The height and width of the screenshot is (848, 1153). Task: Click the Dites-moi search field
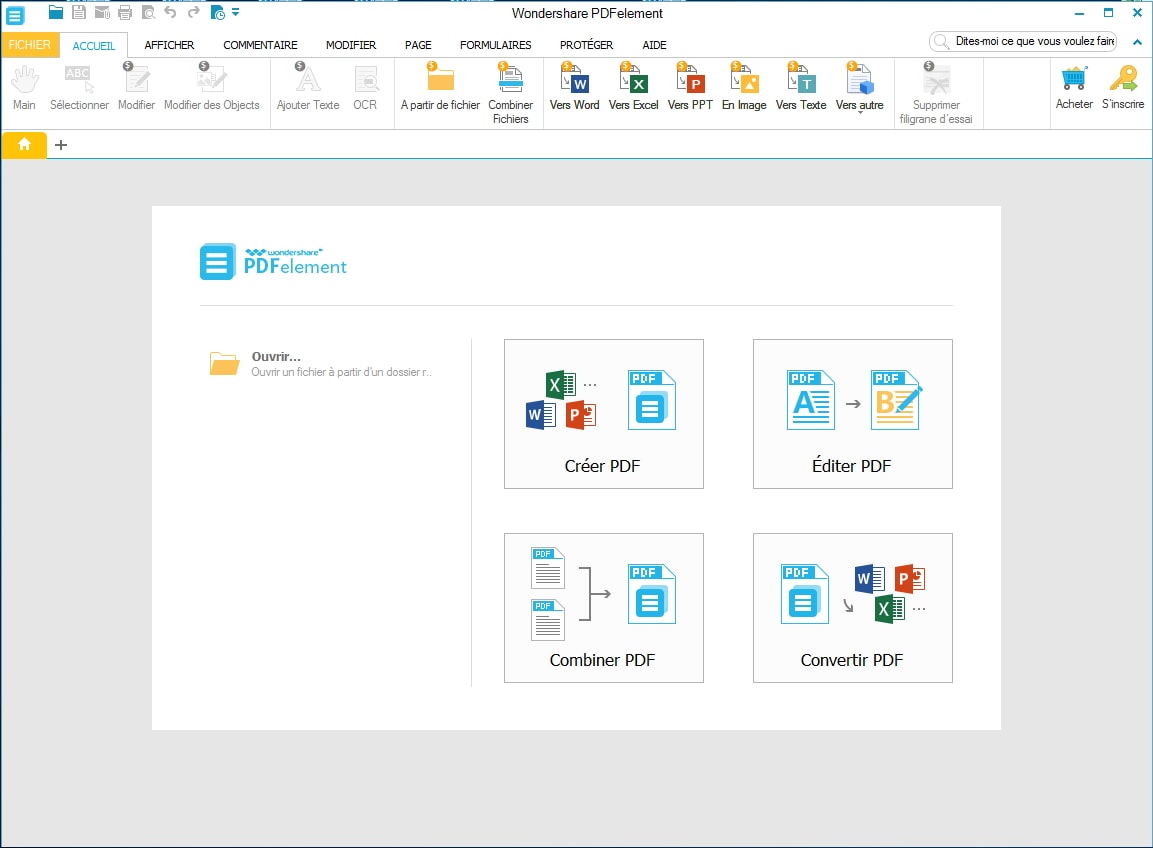(x=1023, y=41)
